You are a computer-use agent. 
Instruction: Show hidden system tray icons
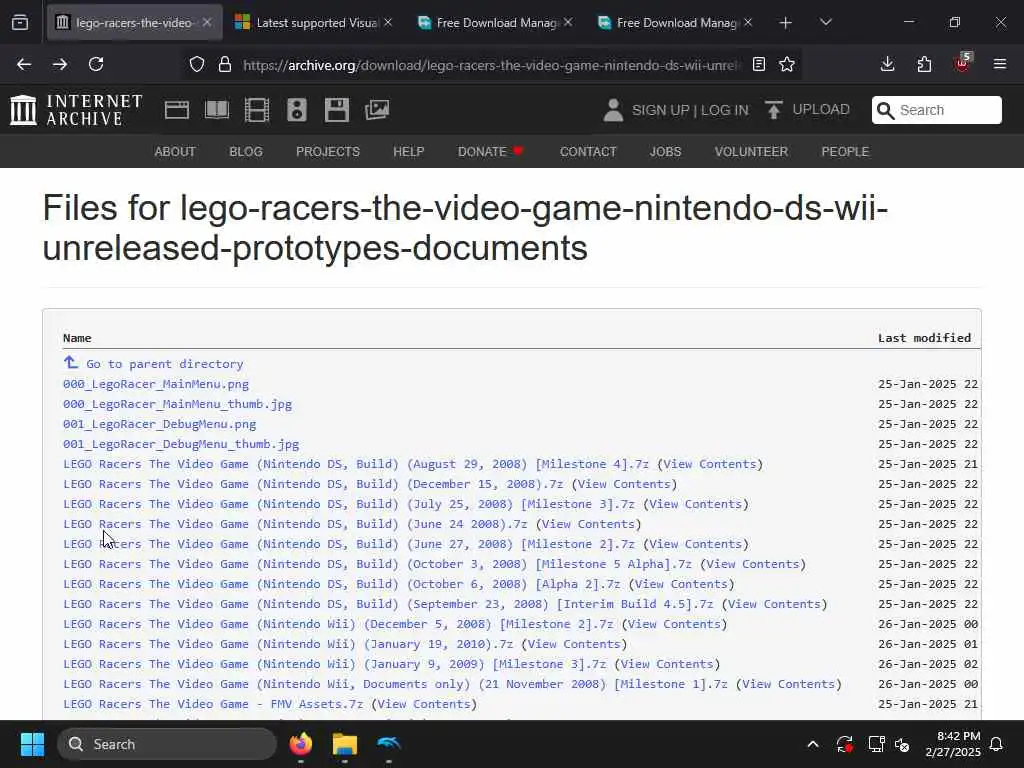813,744
